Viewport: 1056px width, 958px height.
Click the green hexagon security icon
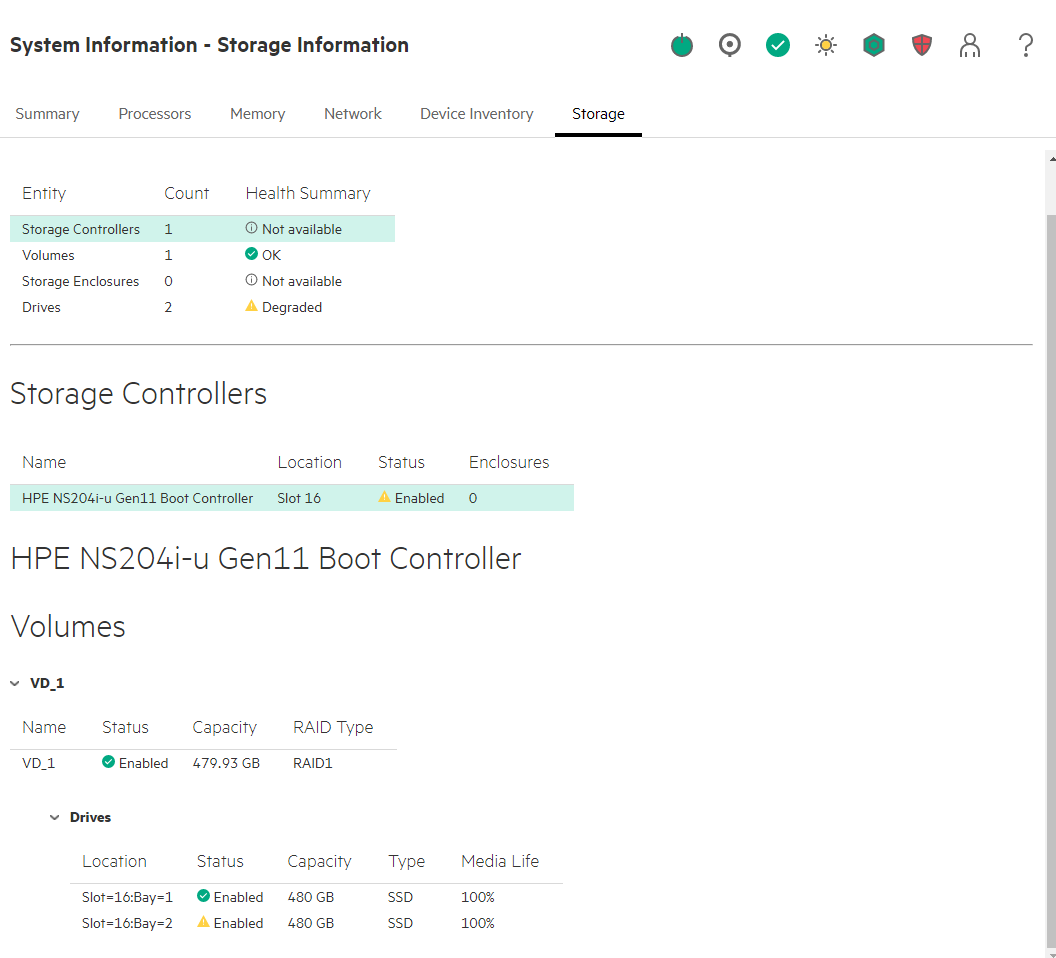pos(874,45)
